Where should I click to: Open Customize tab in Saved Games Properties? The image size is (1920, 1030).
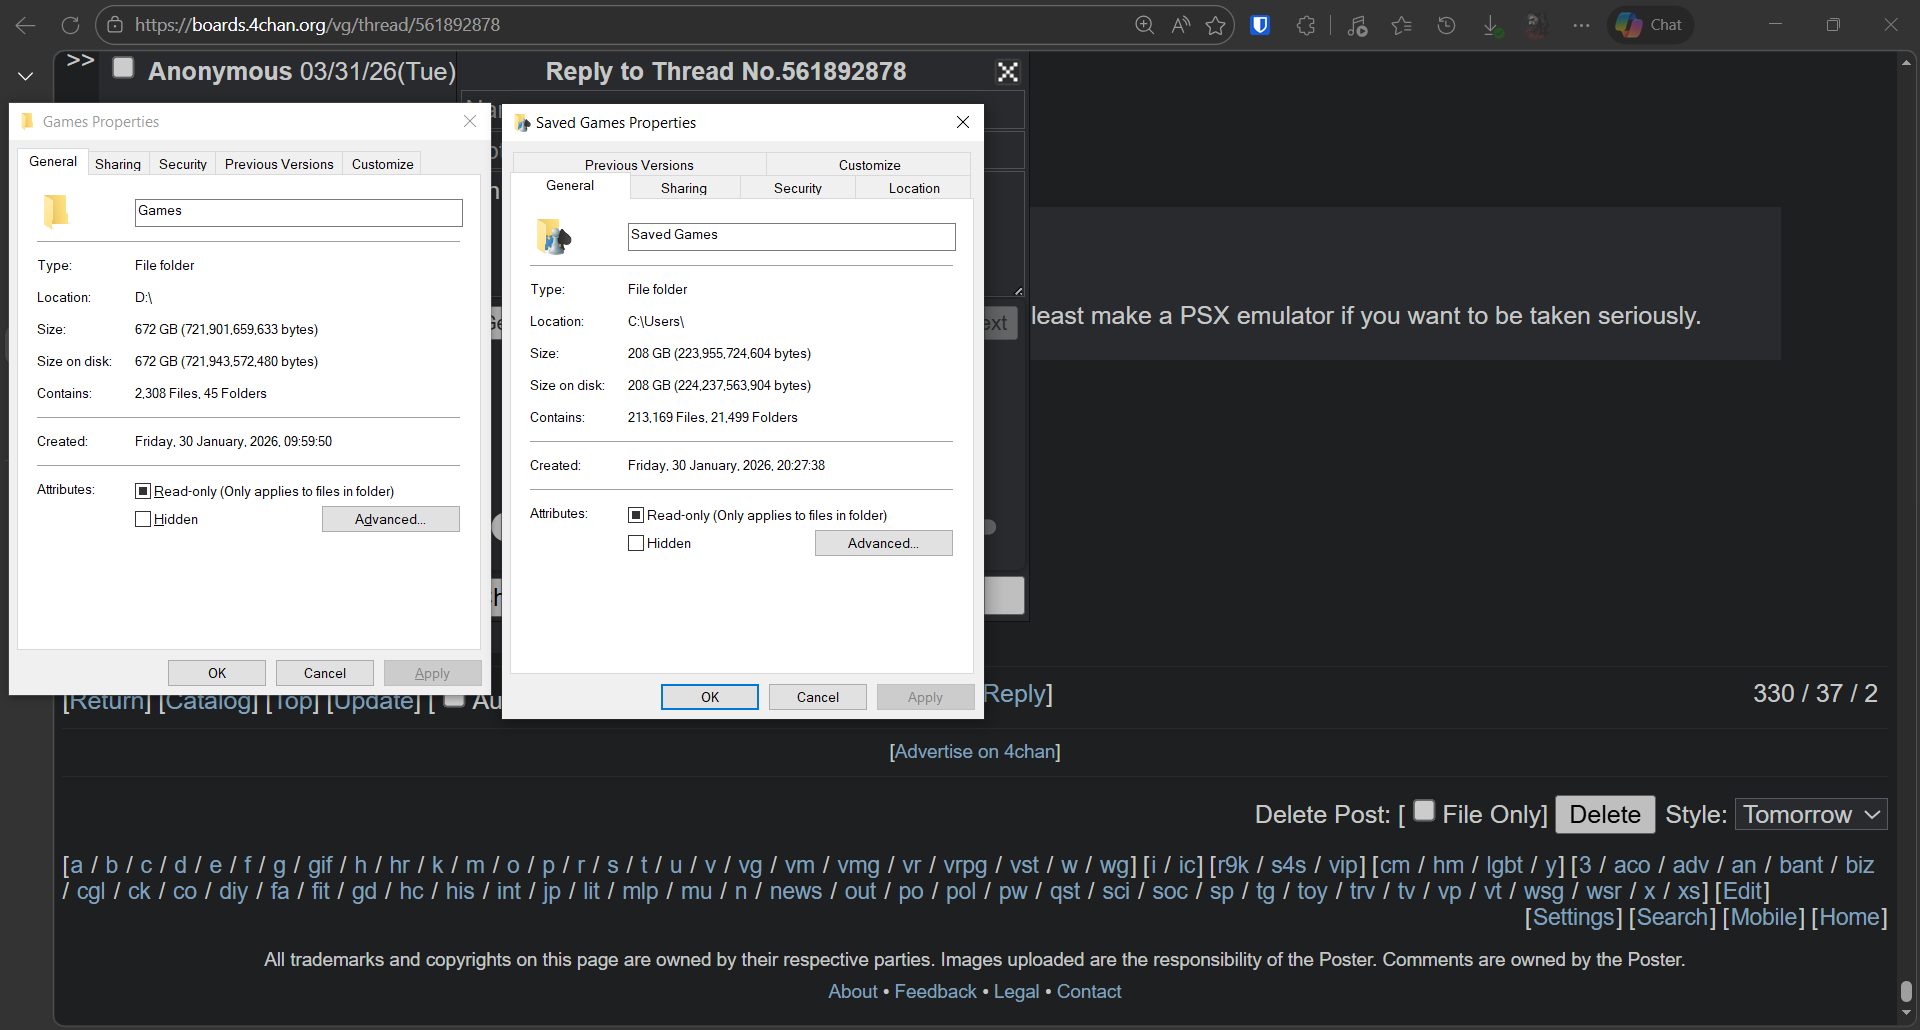[x=869, y=165]
